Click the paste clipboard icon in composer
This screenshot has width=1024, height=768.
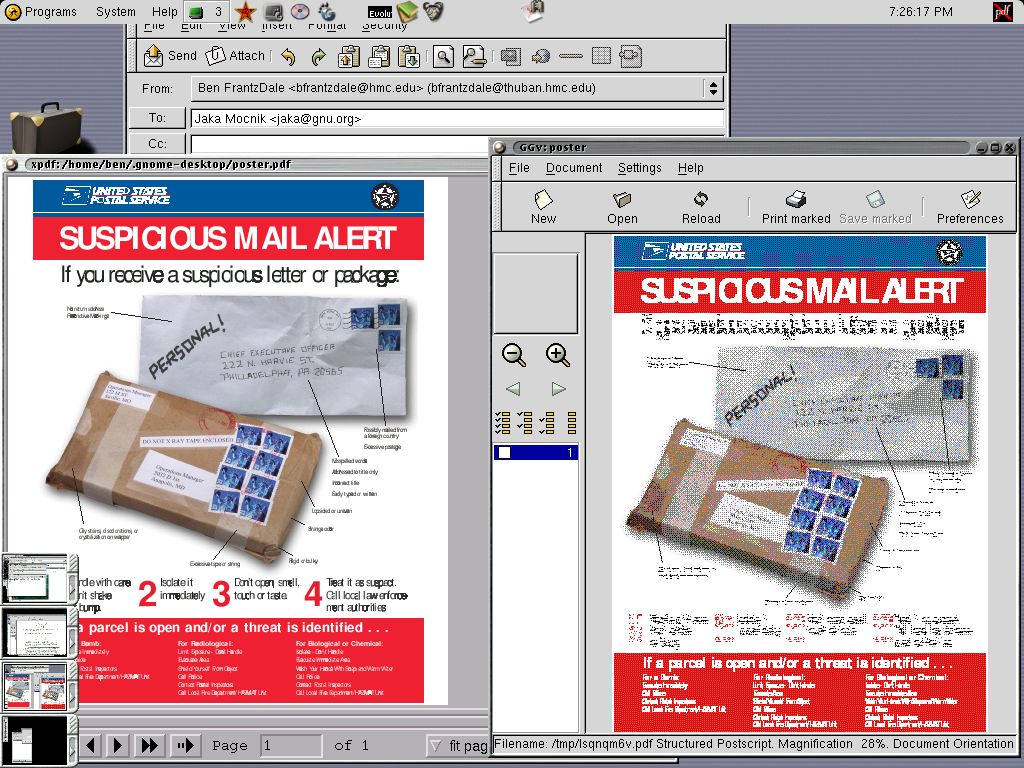pyautogui.click(x=409, y=57)
